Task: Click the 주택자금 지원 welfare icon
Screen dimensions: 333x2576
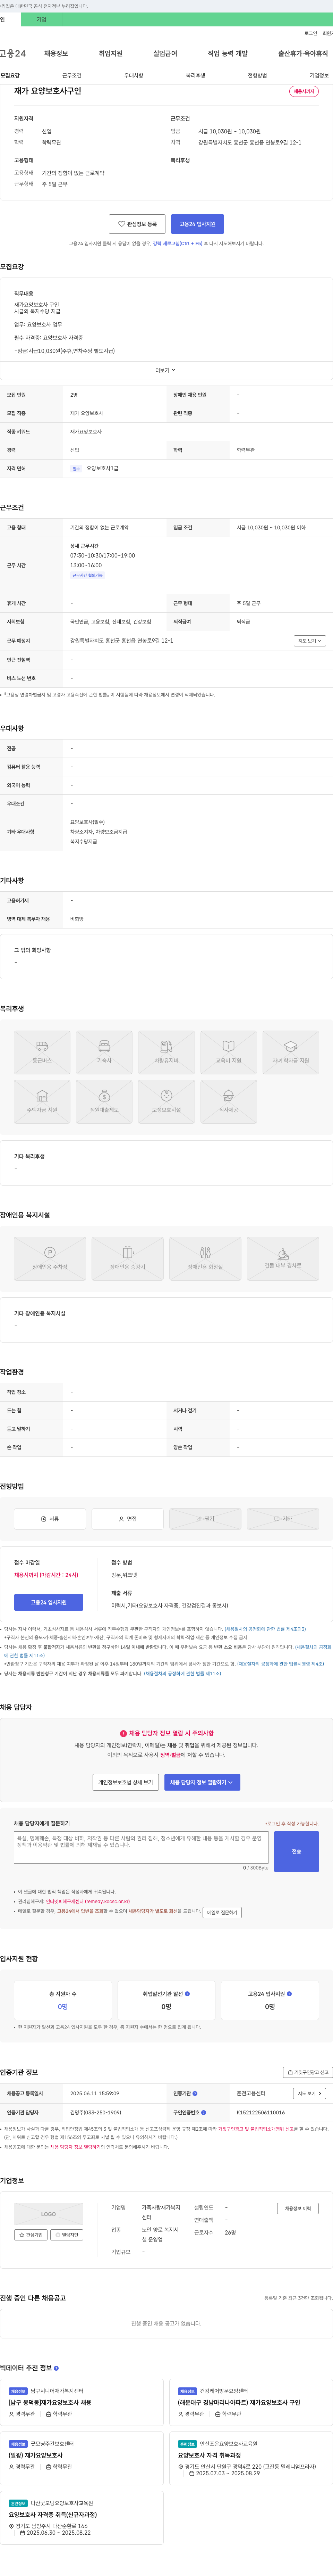Action: click(42, 1102)
